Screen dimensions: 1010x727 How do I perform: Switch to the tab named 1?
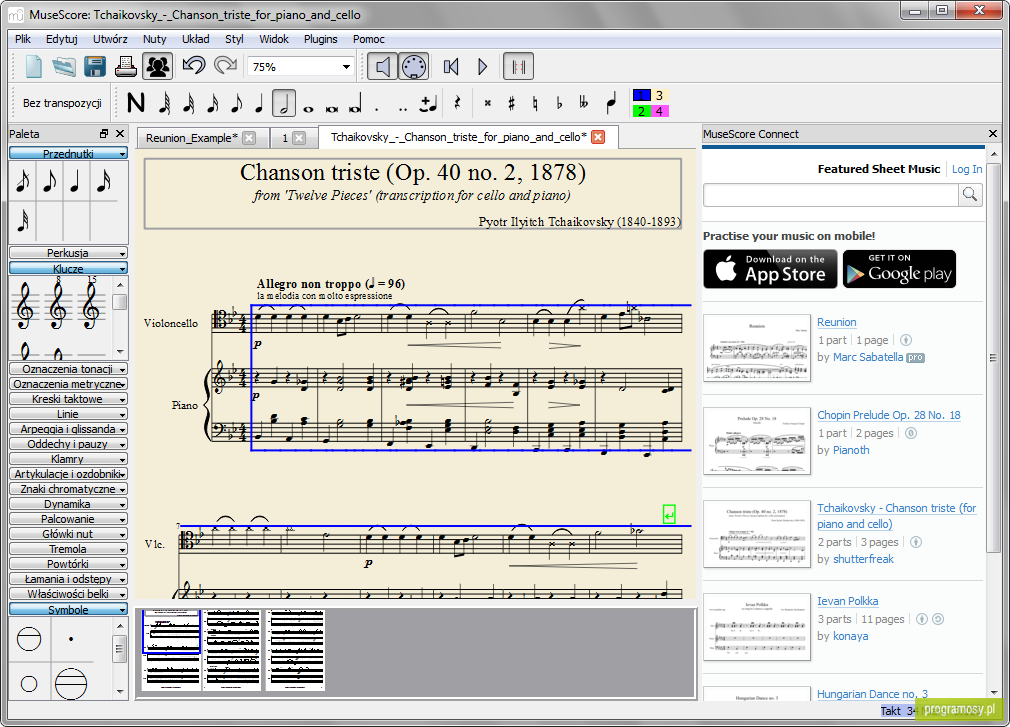click(x=285, y=138)
